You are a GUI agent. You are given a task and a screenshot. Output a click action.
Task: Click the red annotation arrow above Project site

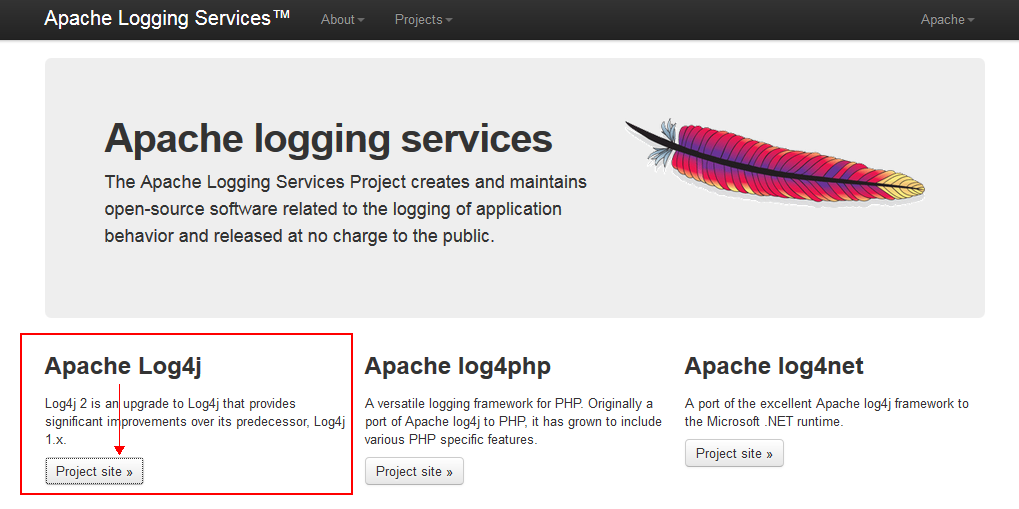tap(120, 419)
